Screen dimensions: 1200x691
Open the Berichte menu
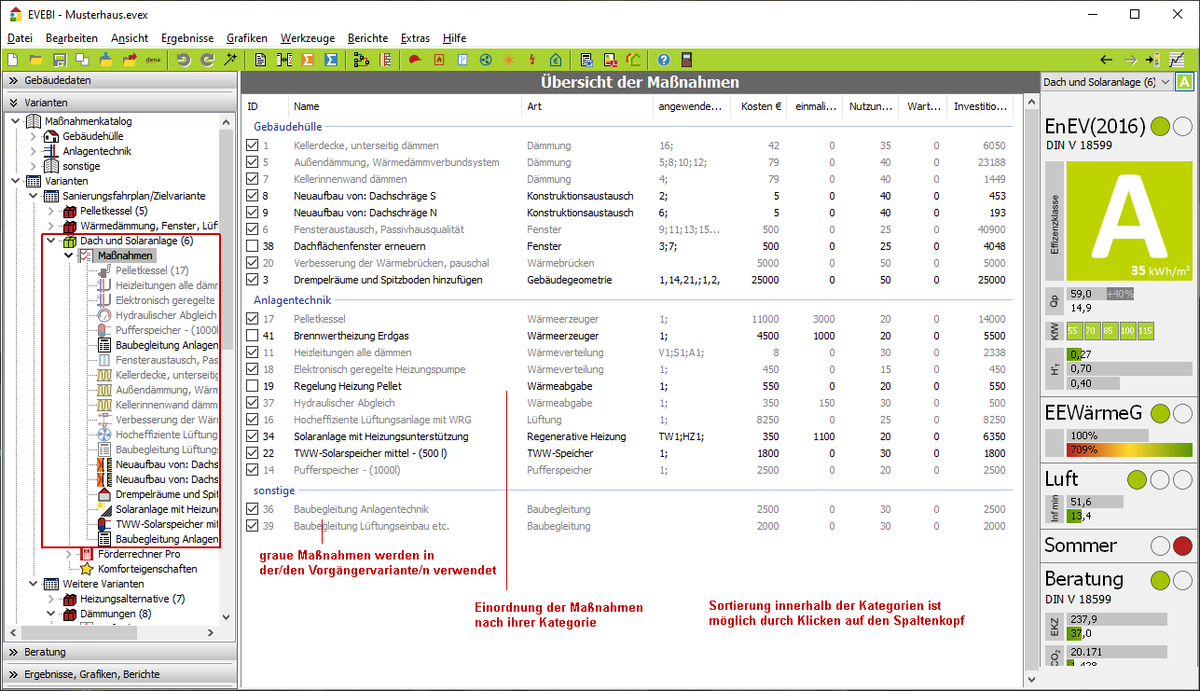tap(368, 38)
